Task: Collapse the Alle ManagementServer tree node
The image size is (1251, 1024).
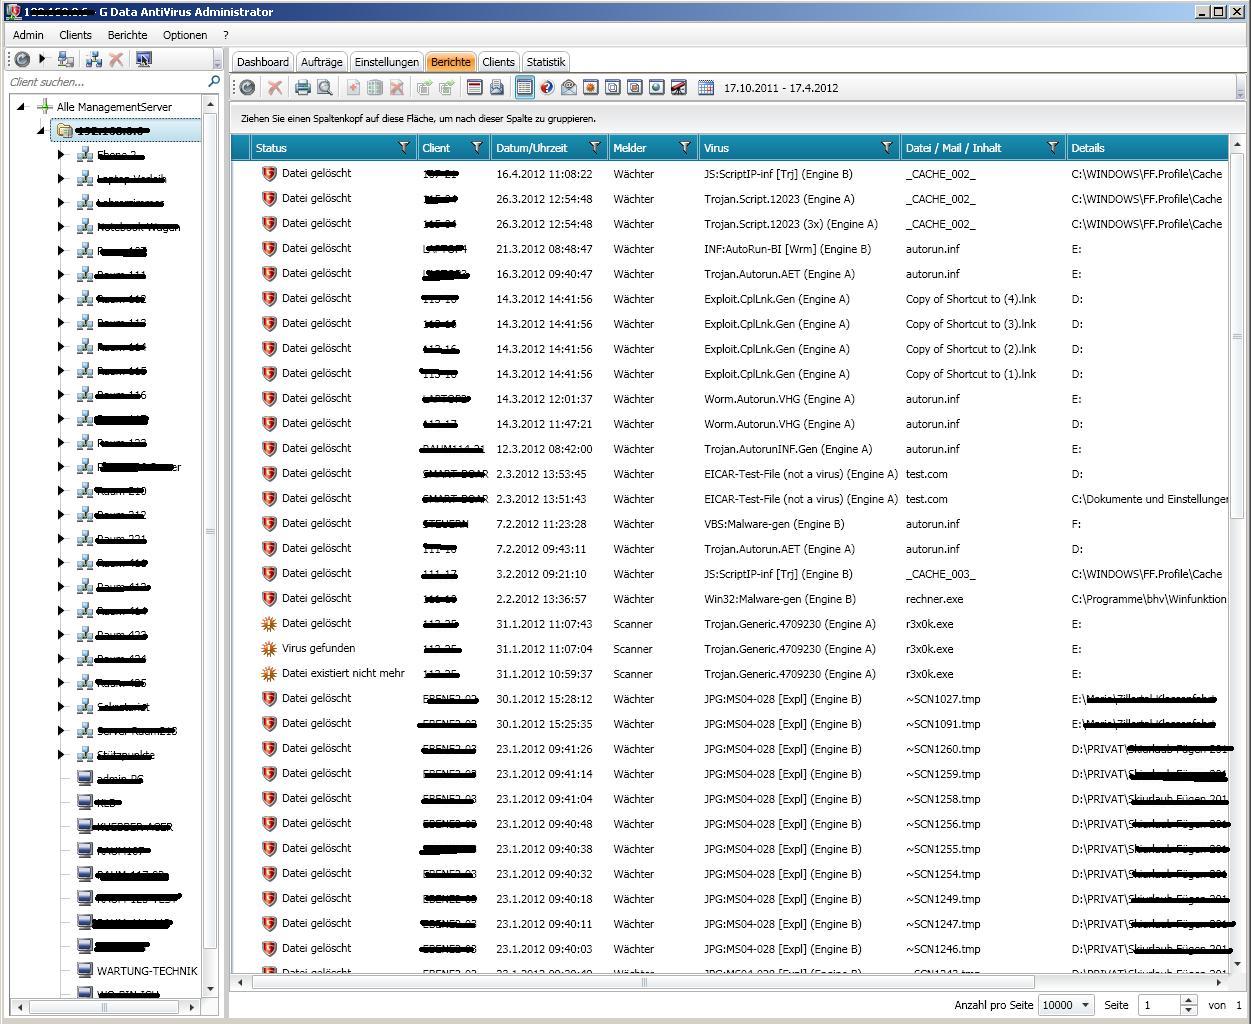Action: click(21, 107)
